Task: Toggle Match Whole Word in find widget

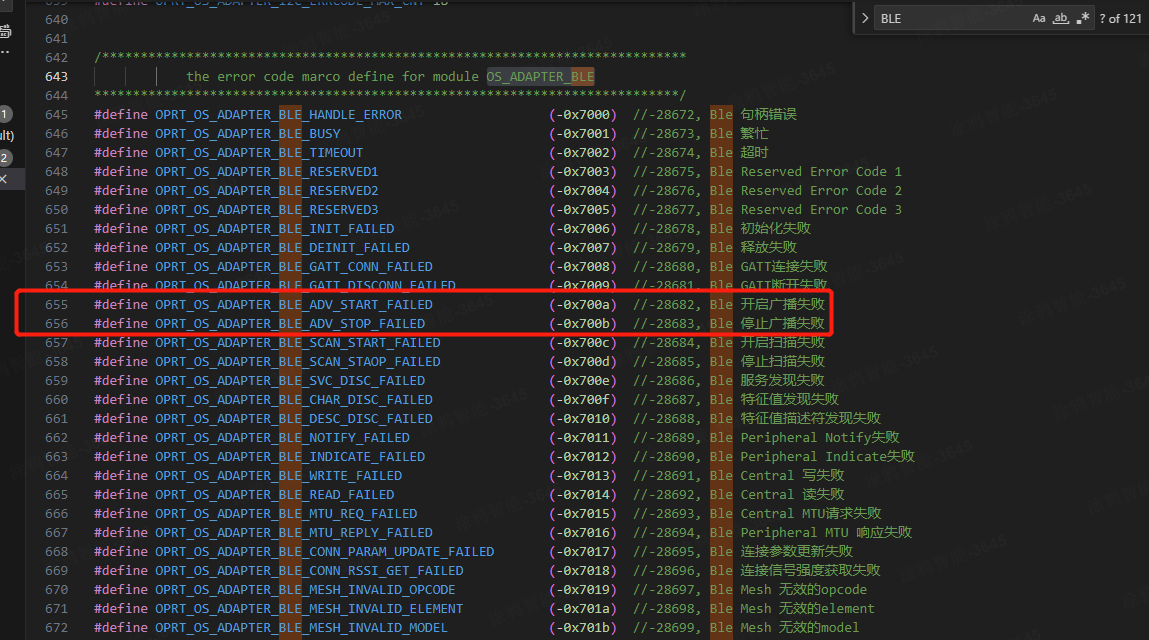Action: click(1062, 18)
